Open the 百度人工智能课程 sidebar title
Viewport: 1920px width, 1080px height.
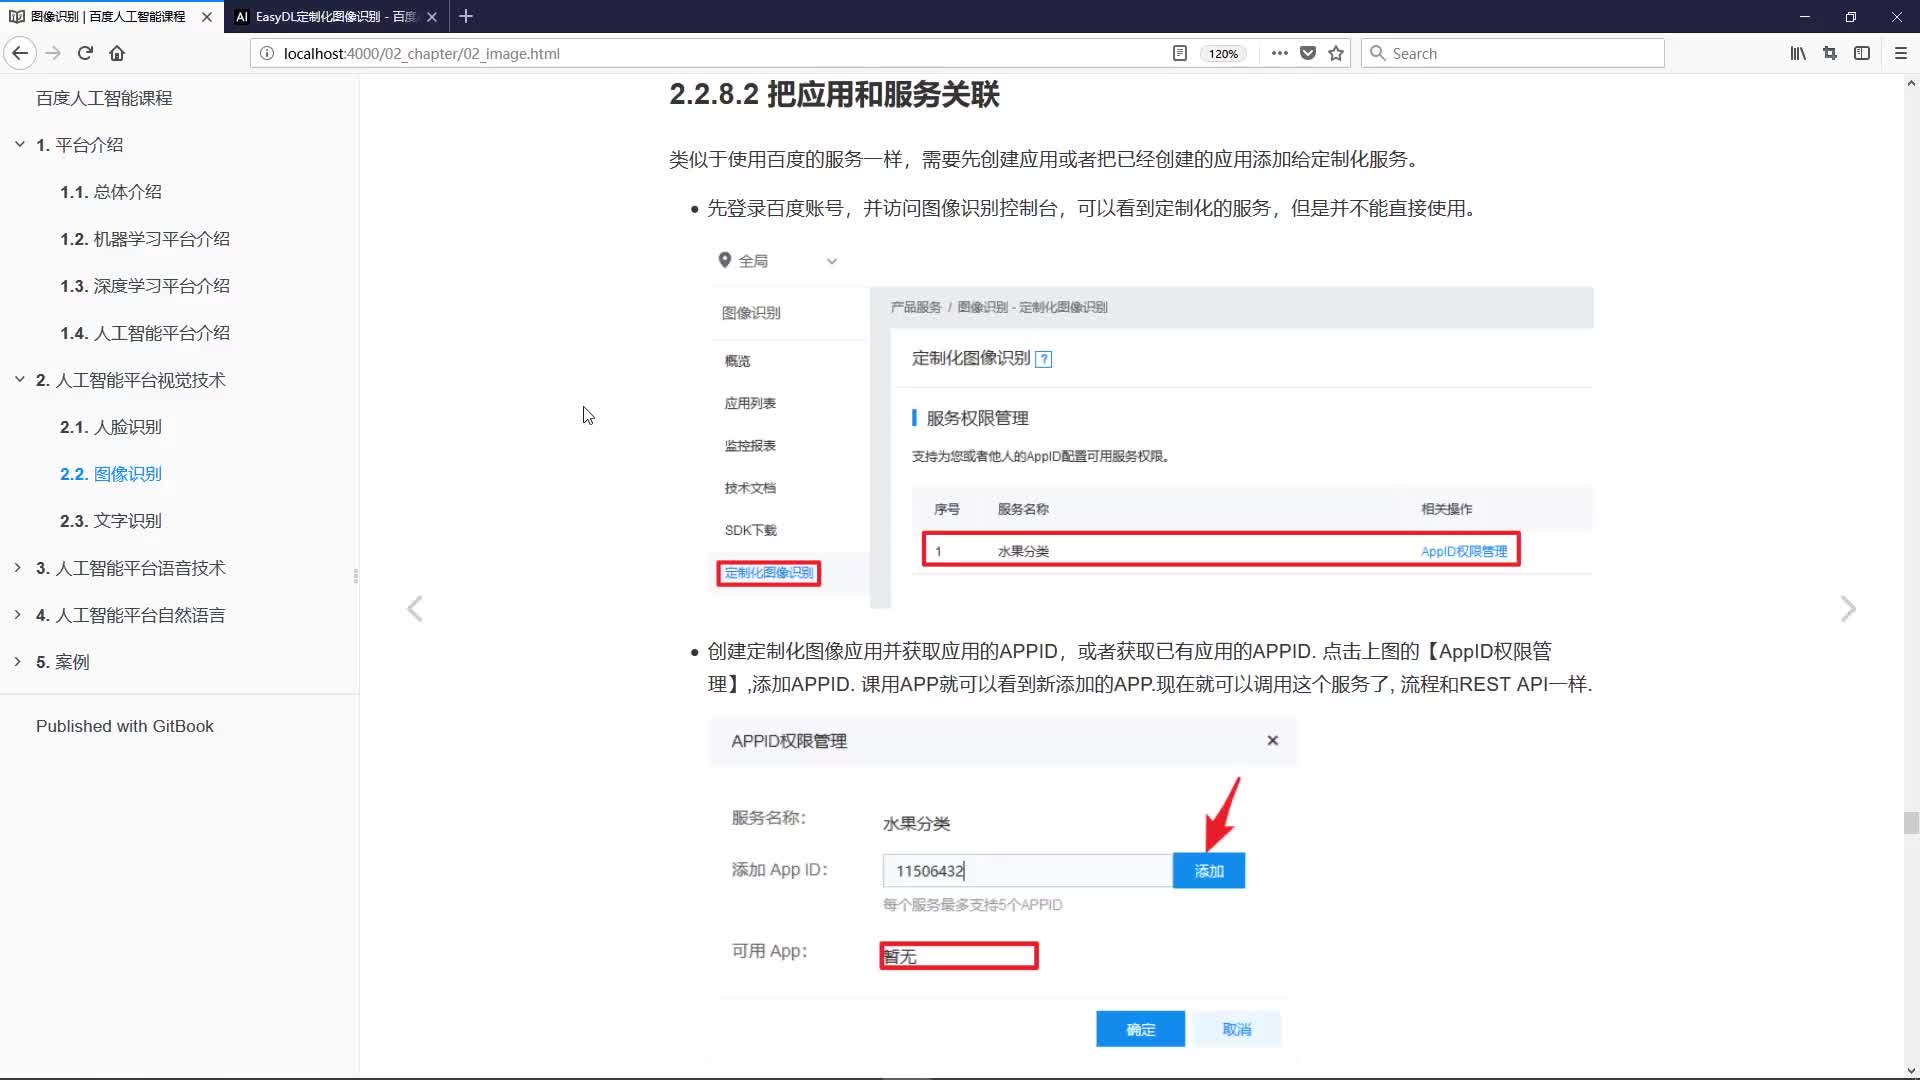pos(104,98)
